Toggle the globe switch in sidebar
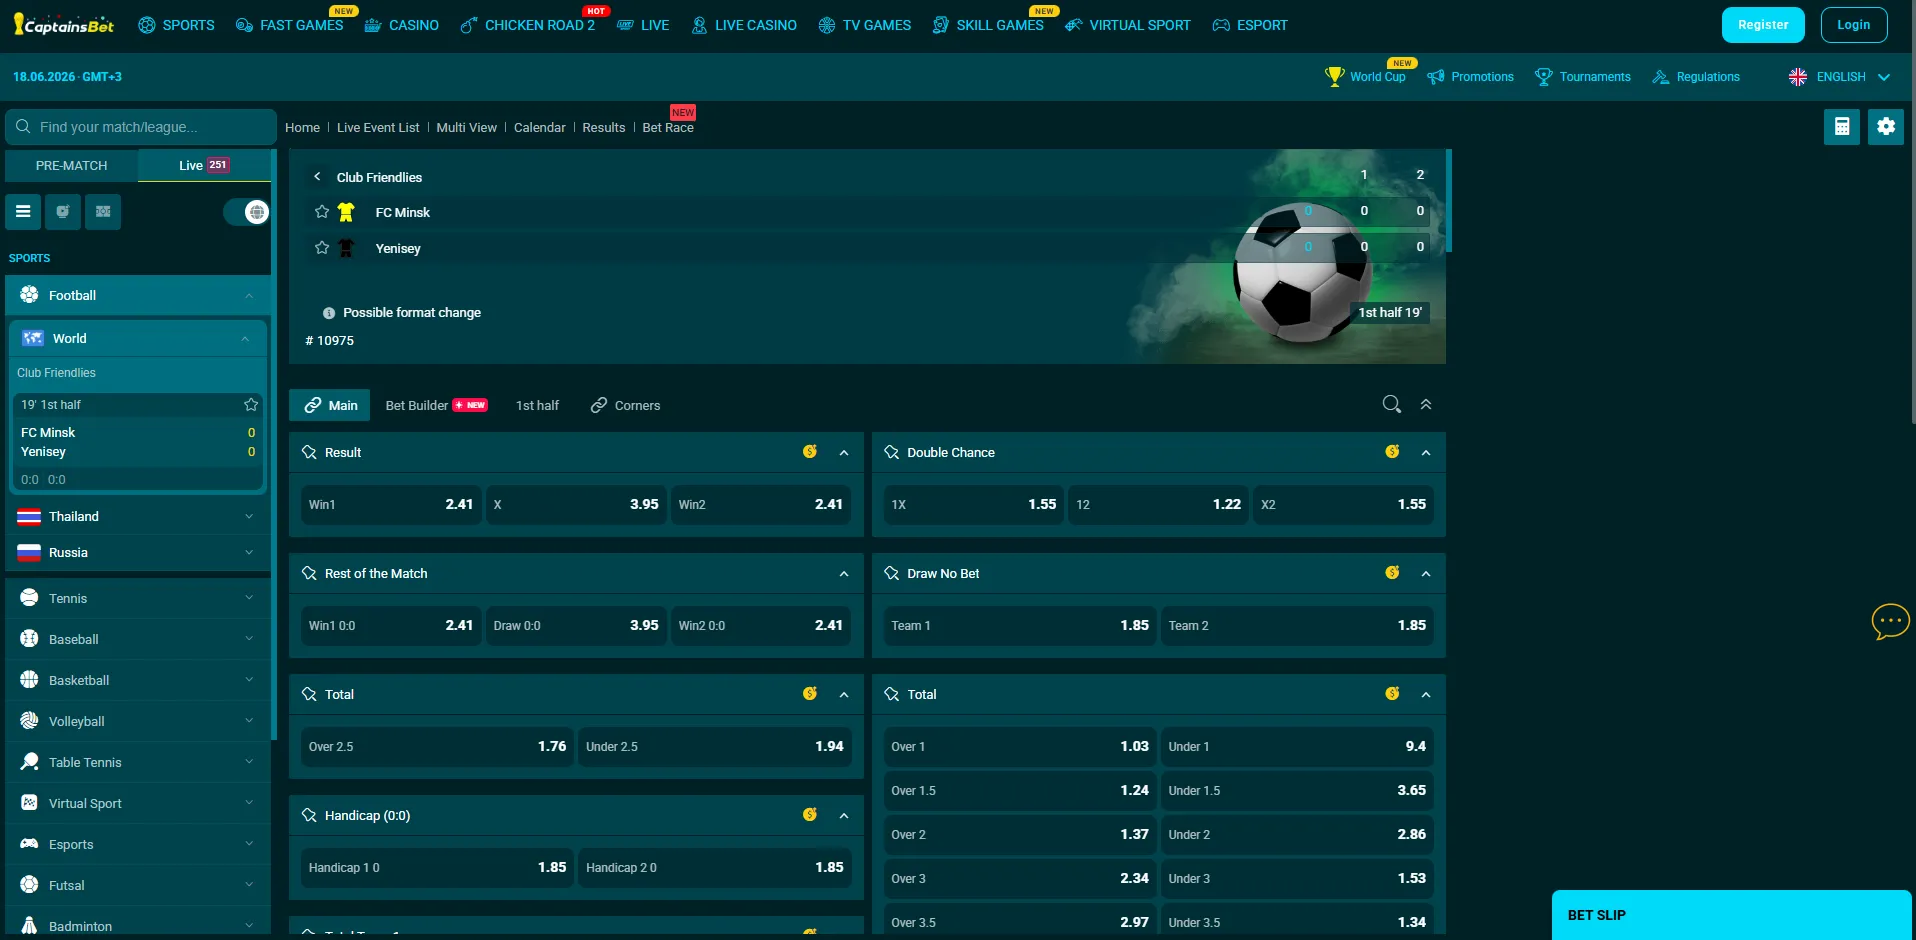 tap(246, 212)
